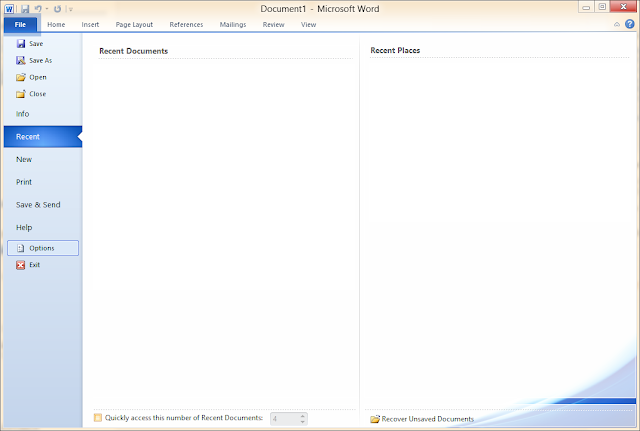Click the Redo icon in Quick Access Toolbar

pyautogui.click(x=58, y=9)
